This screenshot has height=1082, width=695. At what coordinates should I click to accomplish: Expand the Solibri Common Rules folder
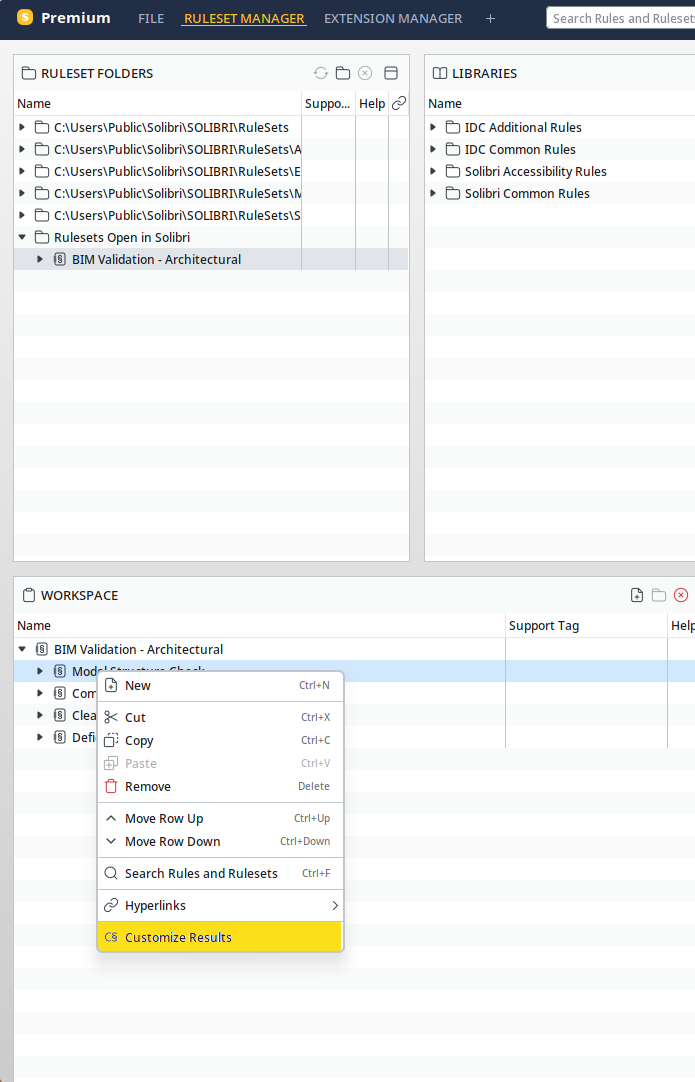click(433, 193)
